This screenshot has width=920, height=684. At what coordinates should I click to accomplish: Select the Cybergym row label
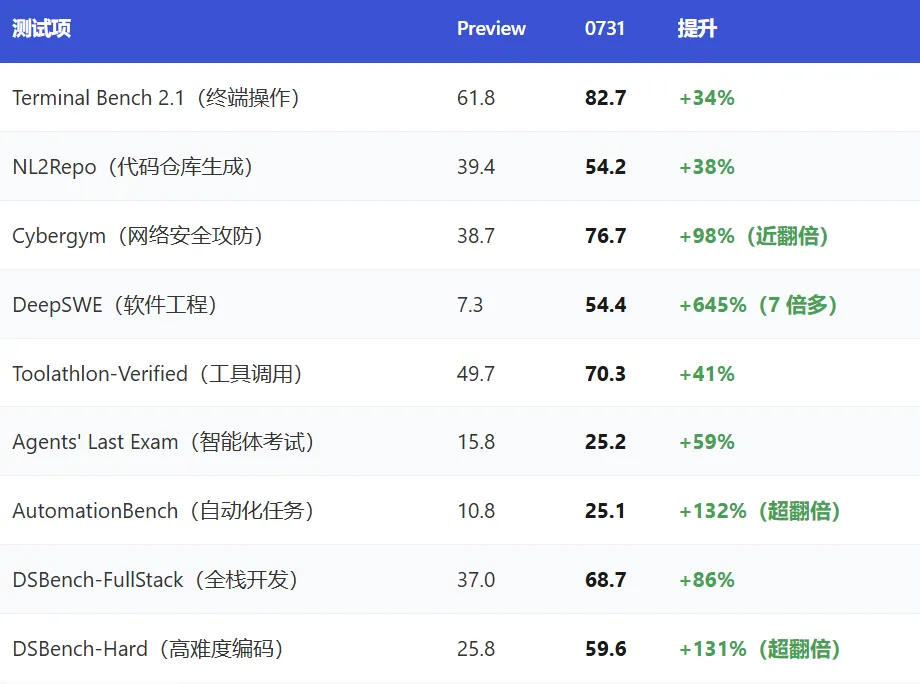pos(137,236)
